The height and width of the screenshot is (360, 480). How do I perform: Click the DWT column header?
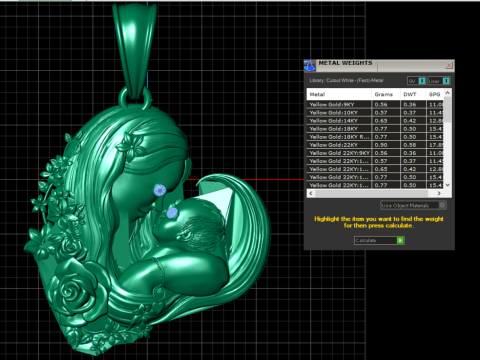[x=413, y=94]
